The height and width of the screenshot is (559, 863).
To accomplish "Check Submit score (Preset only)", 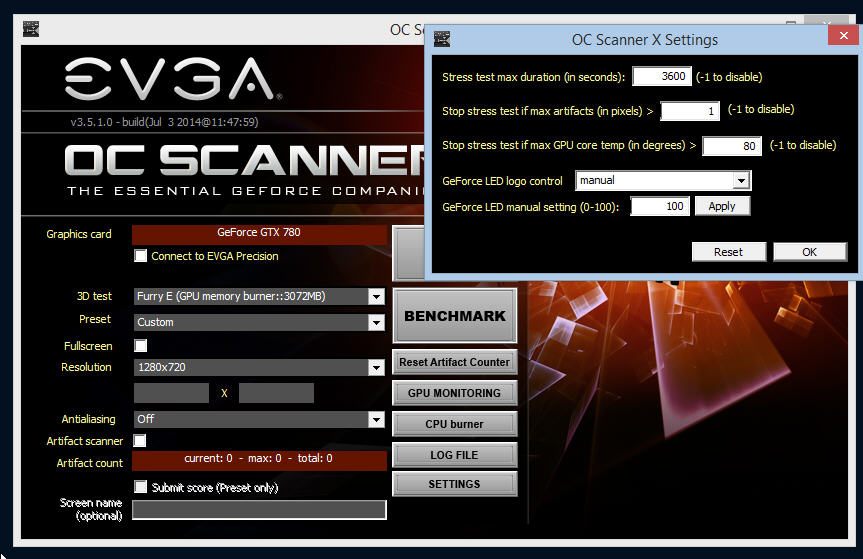I will [141, 487].
